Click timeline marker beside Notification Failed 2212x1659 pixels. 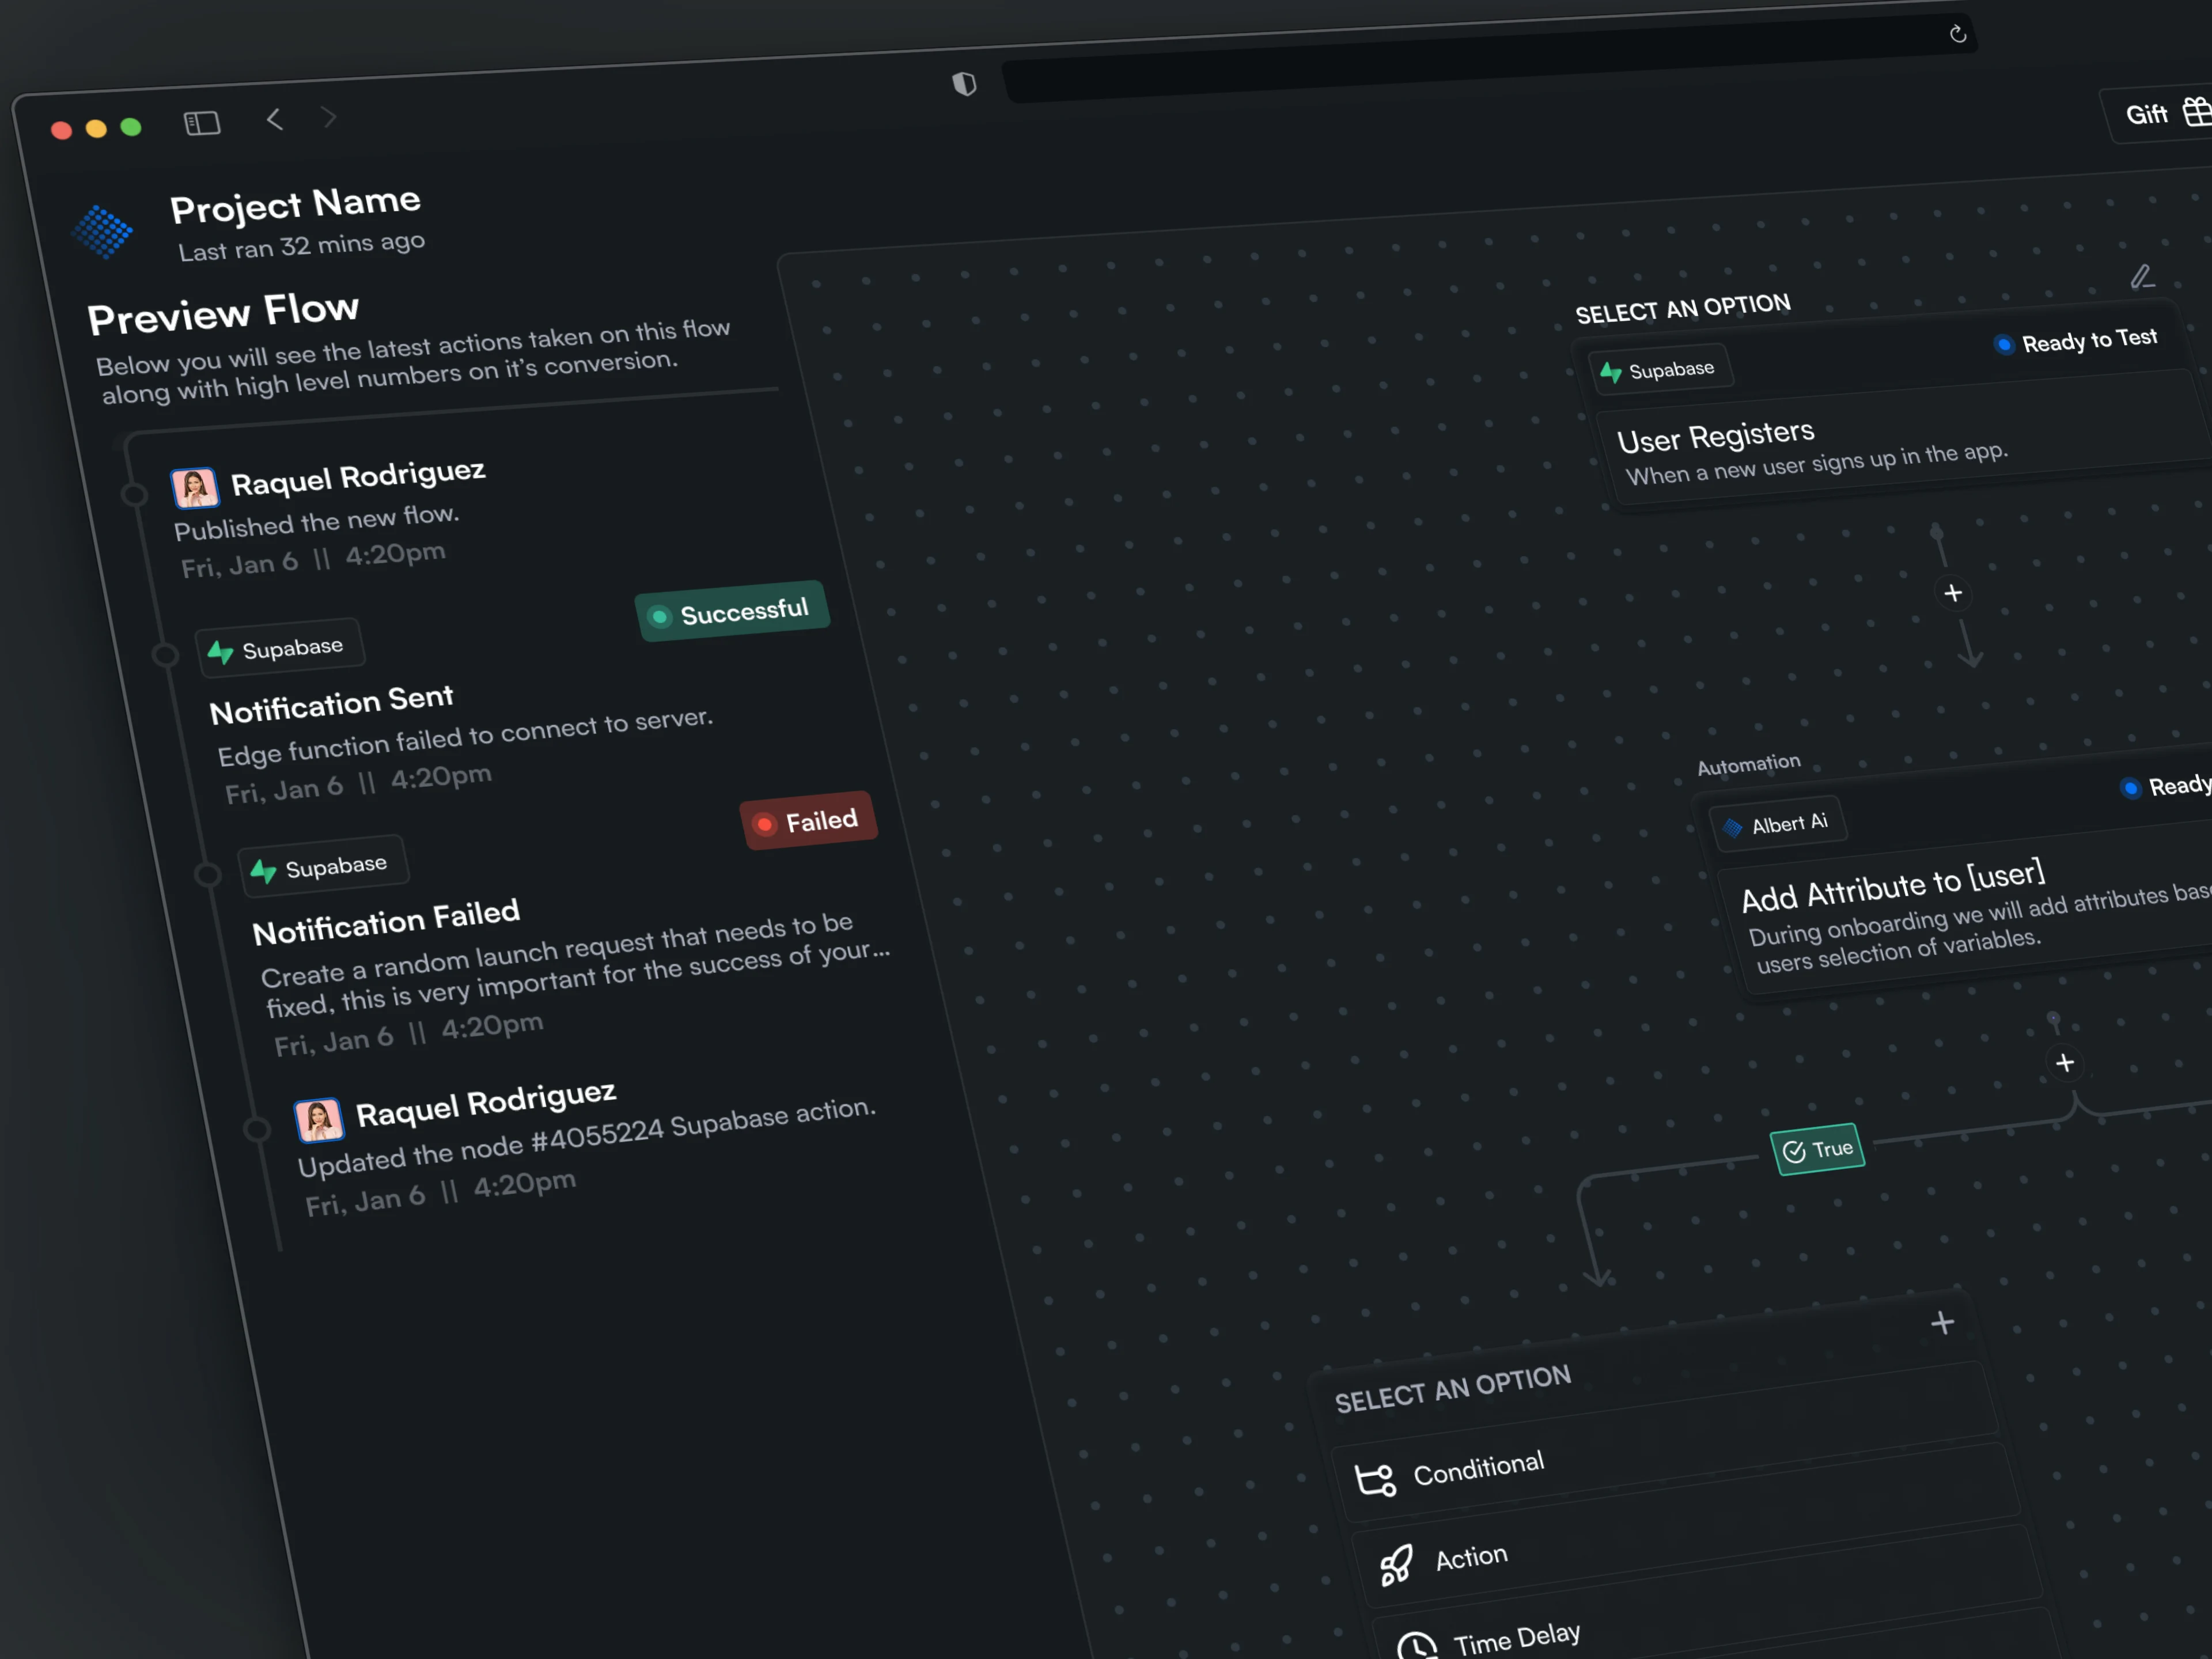pos(207,875)
